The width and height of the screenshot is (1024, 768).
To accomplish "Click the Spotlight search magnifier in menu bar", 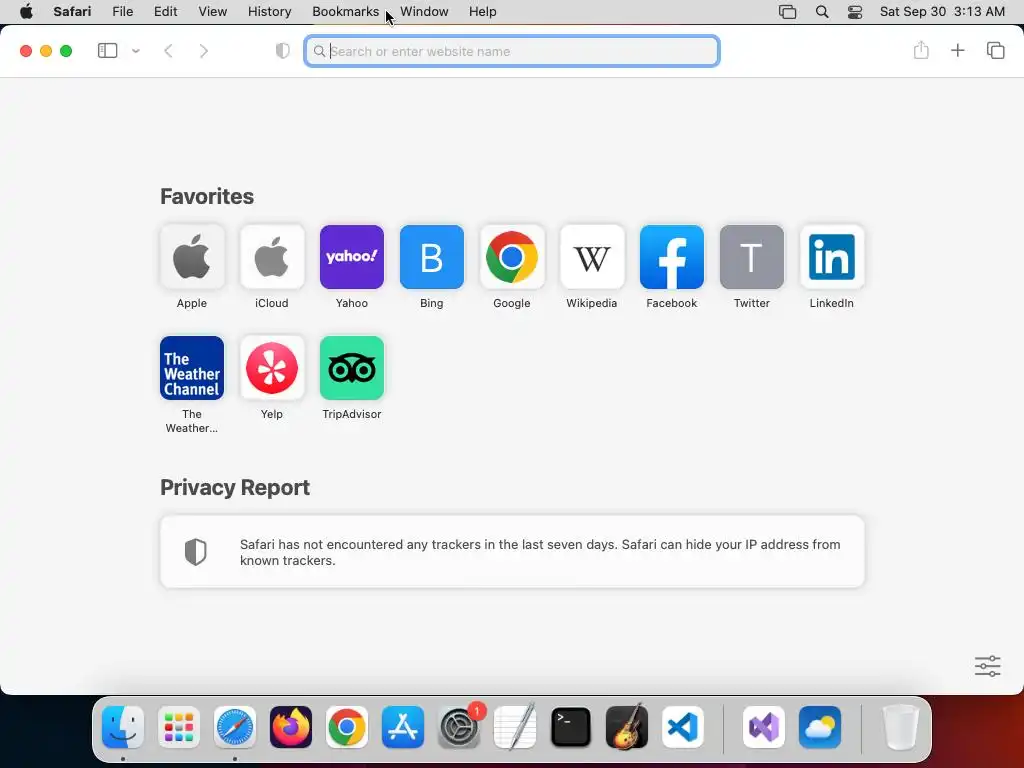I will pyautogui.click(x=822, y=12).
